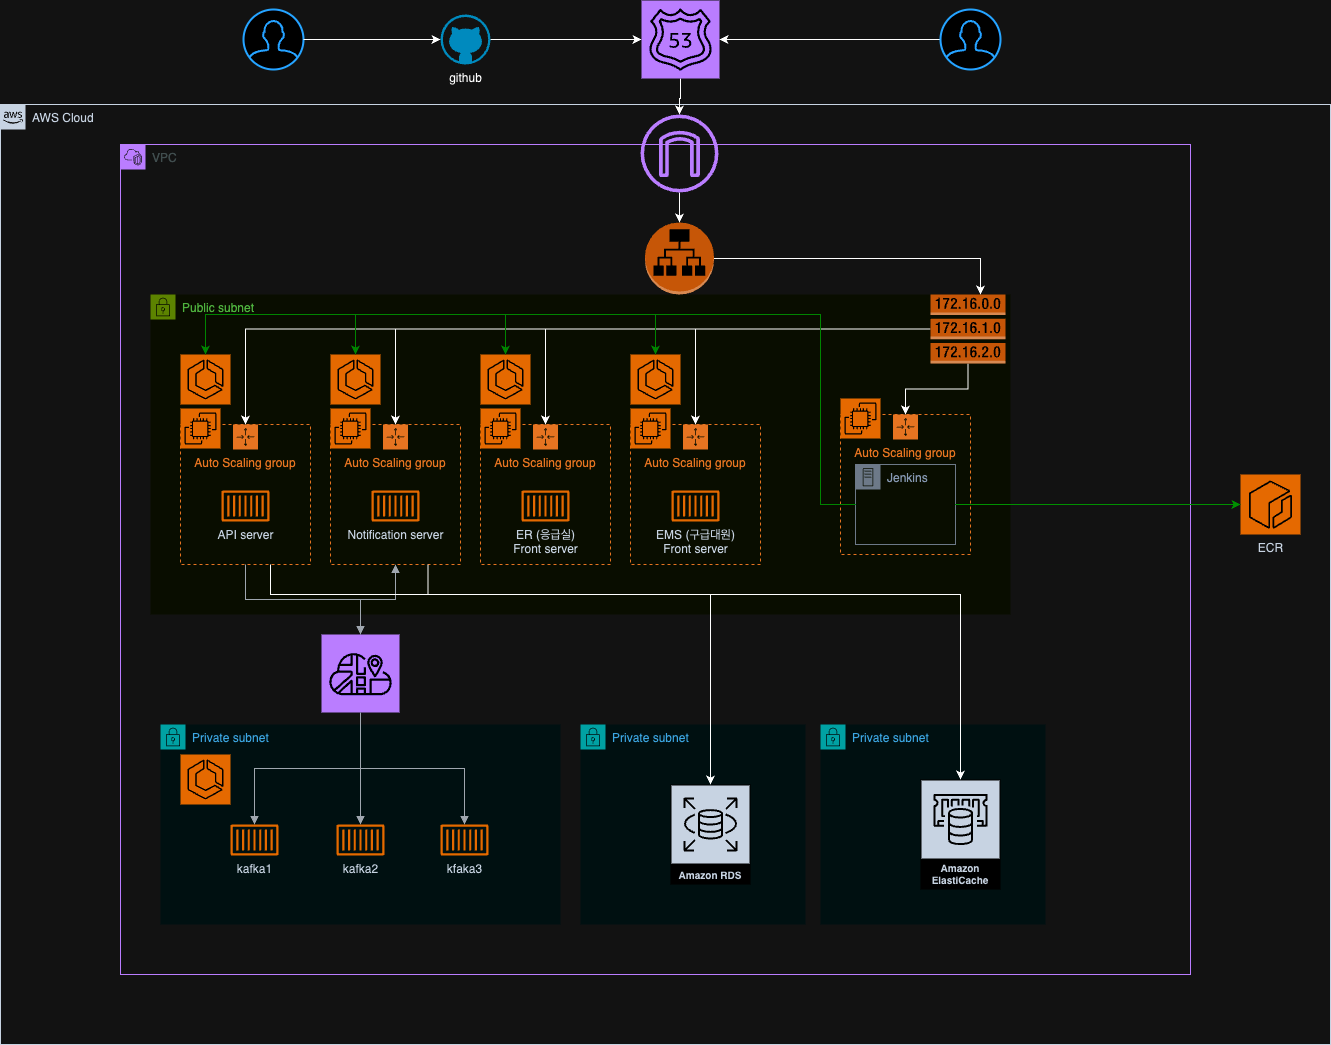This screenshot has height=1045, width=1331.
Task: Select the 'API server' label
Action: [x=245, y=535]
